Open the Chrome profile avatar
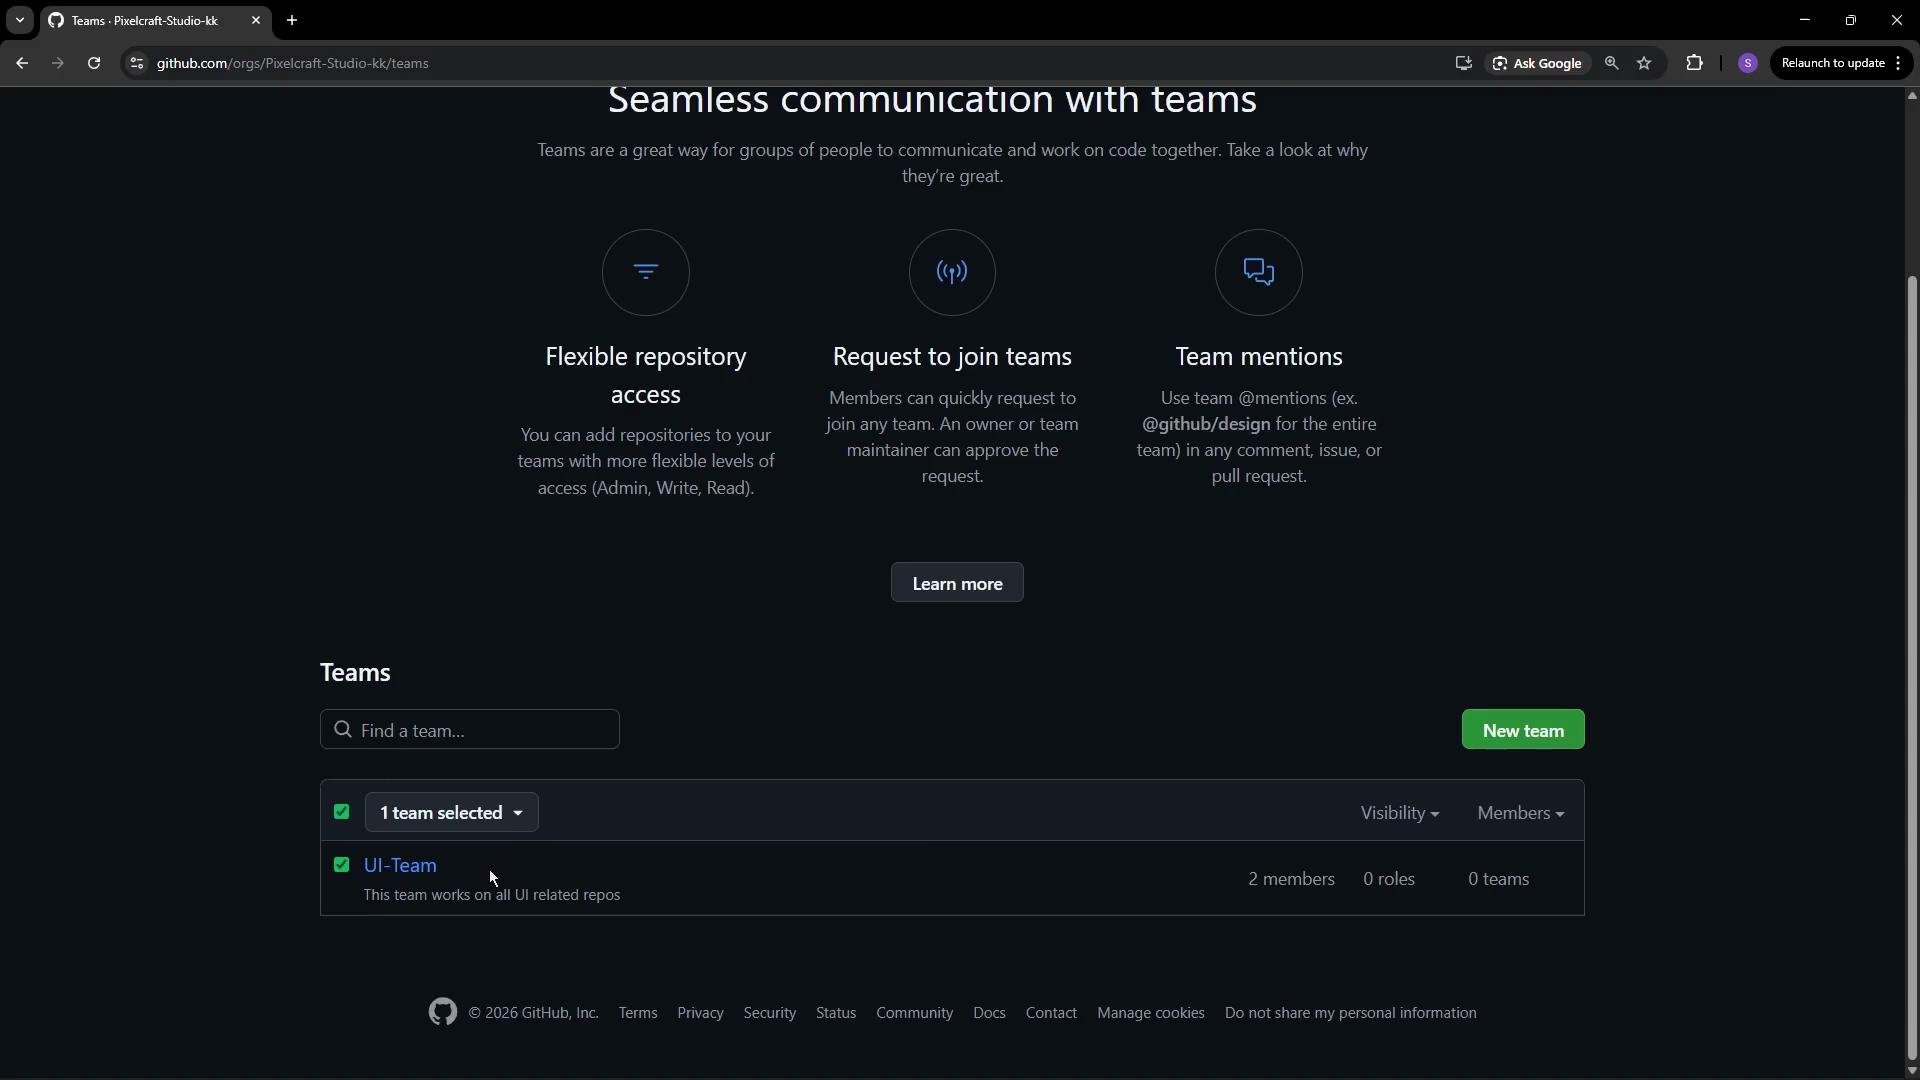 pyautogui.click(x=1748, y=63)
